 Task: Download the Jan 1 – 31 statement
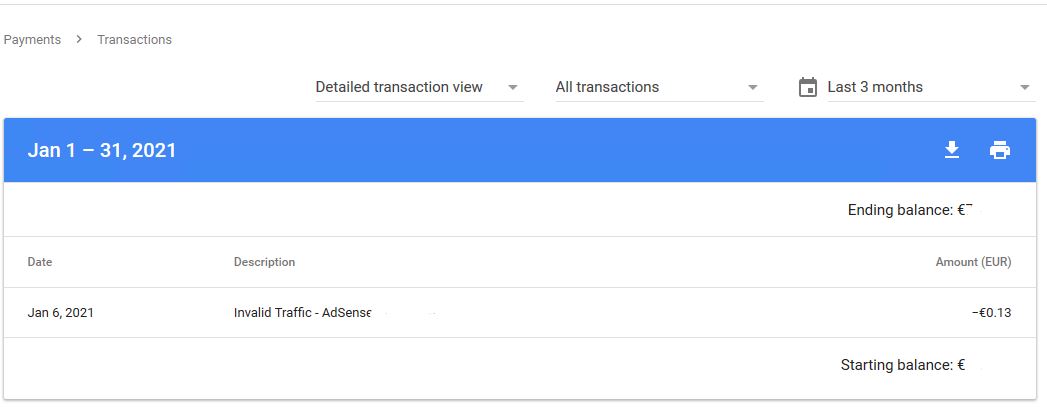click(x=952, y=150)
